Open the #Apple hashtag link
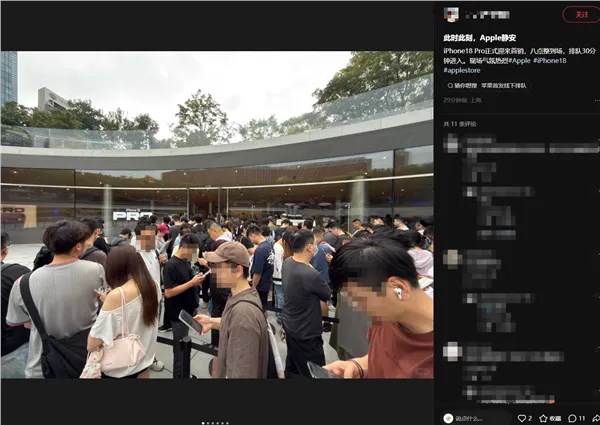This screenshot has width=600, height=425. (x=519, y=60)
